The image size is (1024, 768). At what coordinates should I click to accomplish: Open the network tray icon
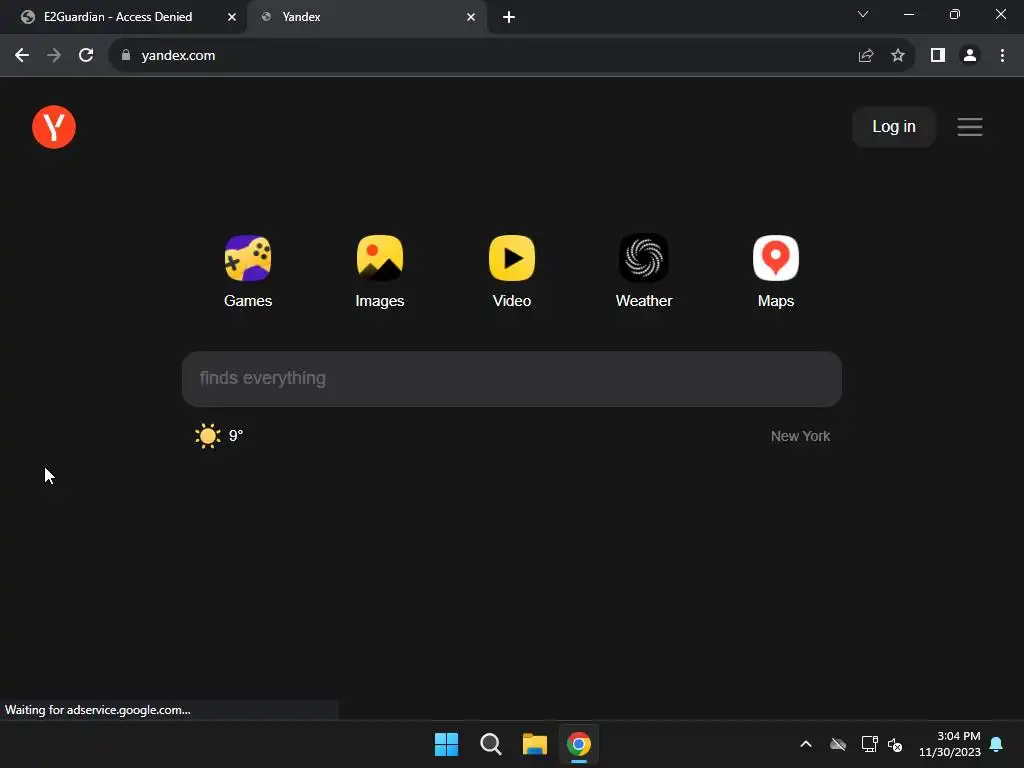click(x=869, y=744)
